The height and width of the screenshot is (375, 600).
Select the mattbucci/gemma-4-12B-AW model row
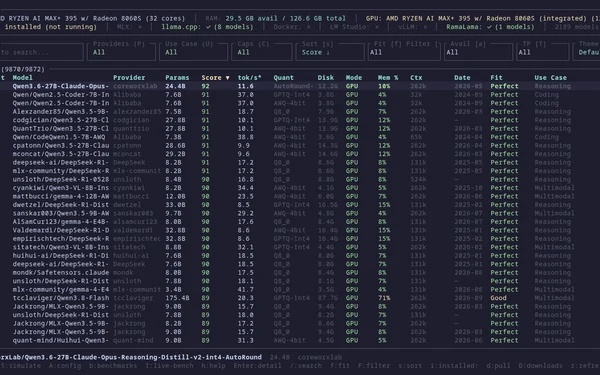click(300, 196)
